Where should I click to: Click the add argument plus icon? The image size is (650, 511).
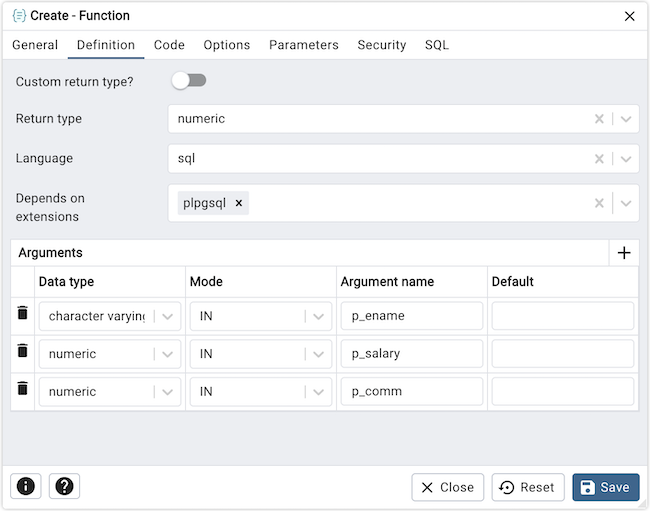pyautogui.click(x=624, y=253)
